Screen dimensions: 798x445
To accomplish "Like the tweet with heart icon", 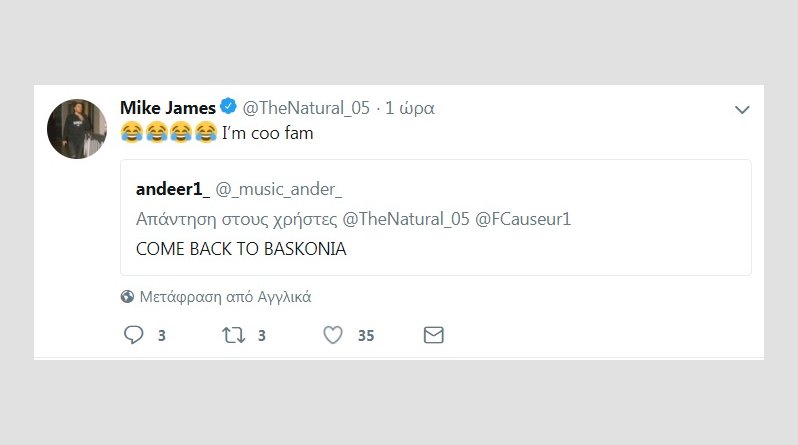I will [x=333, y=335].
